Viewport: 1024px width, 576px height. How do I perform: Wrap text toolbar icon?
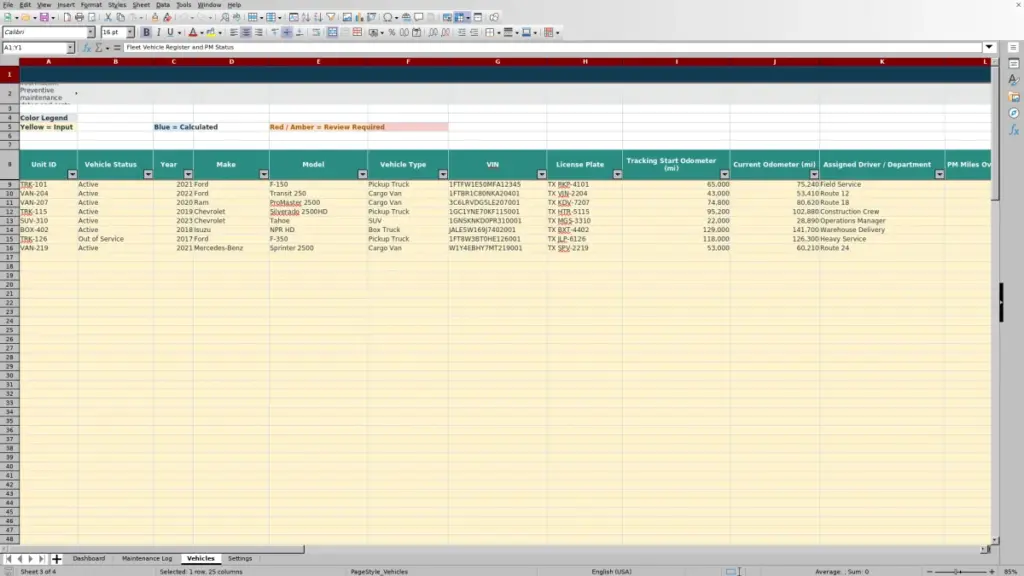click(316, 32)
